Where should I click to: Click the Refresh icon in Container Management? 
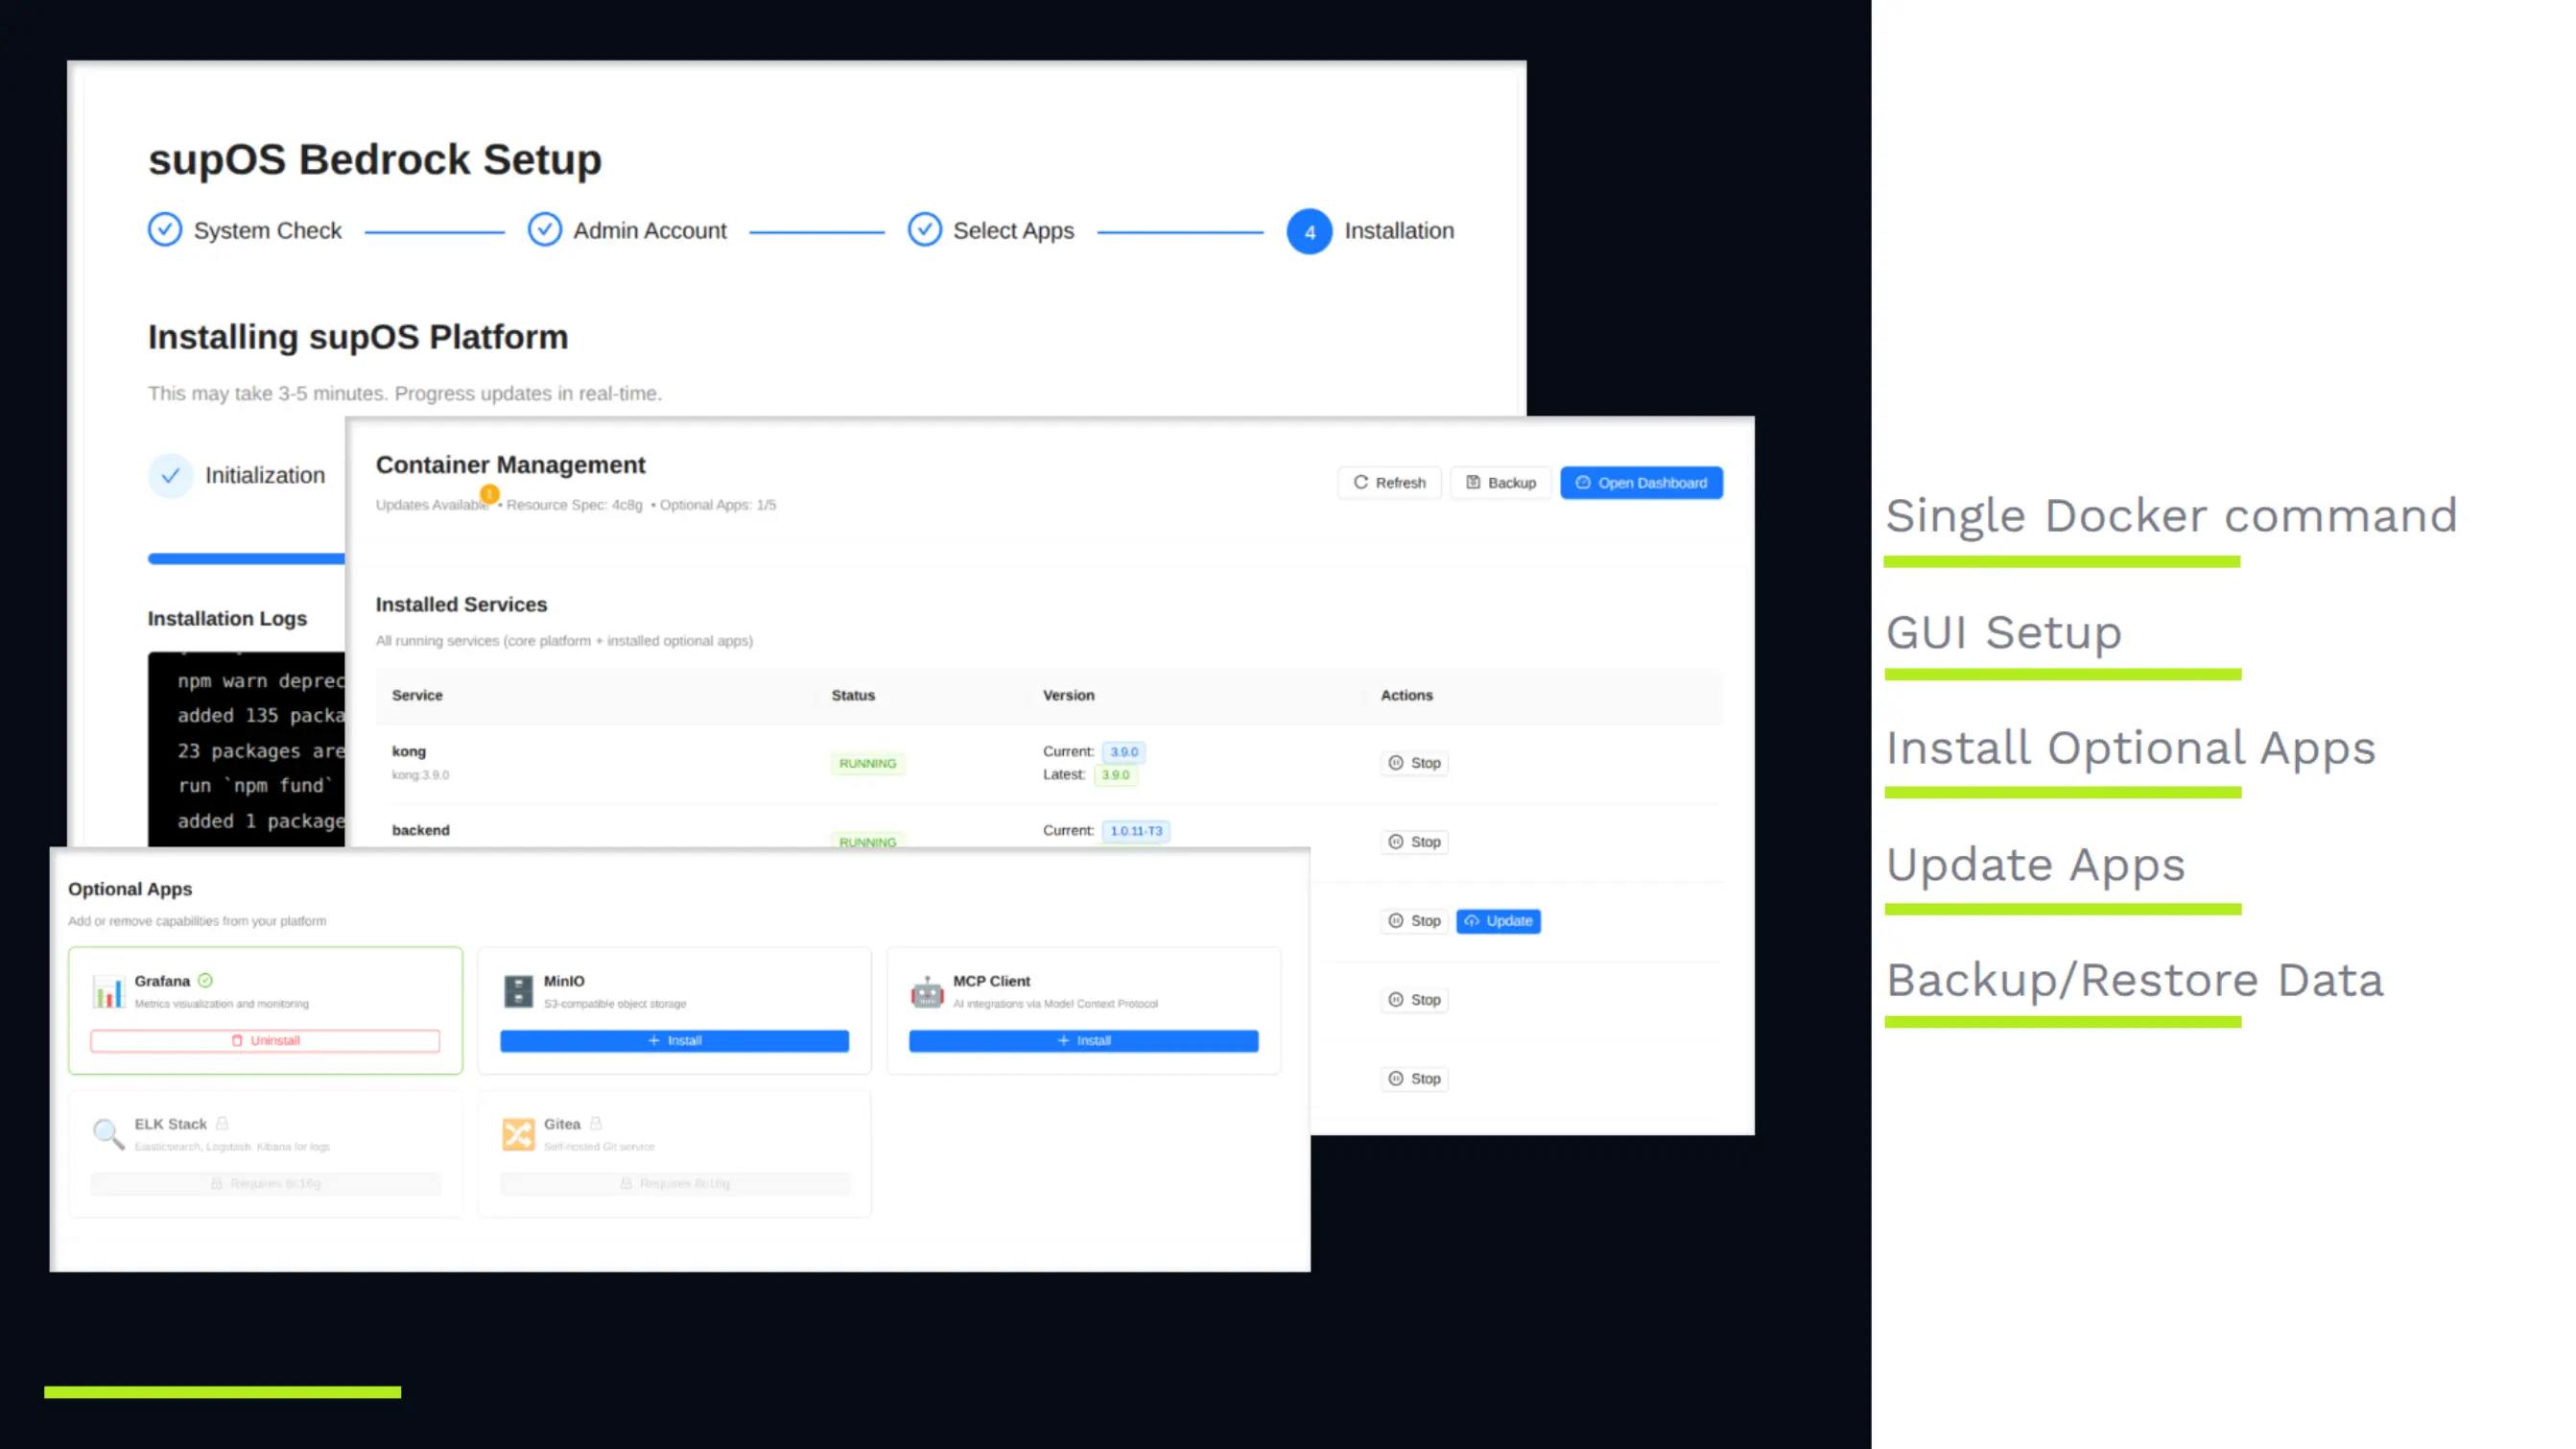coord(1362,482)
